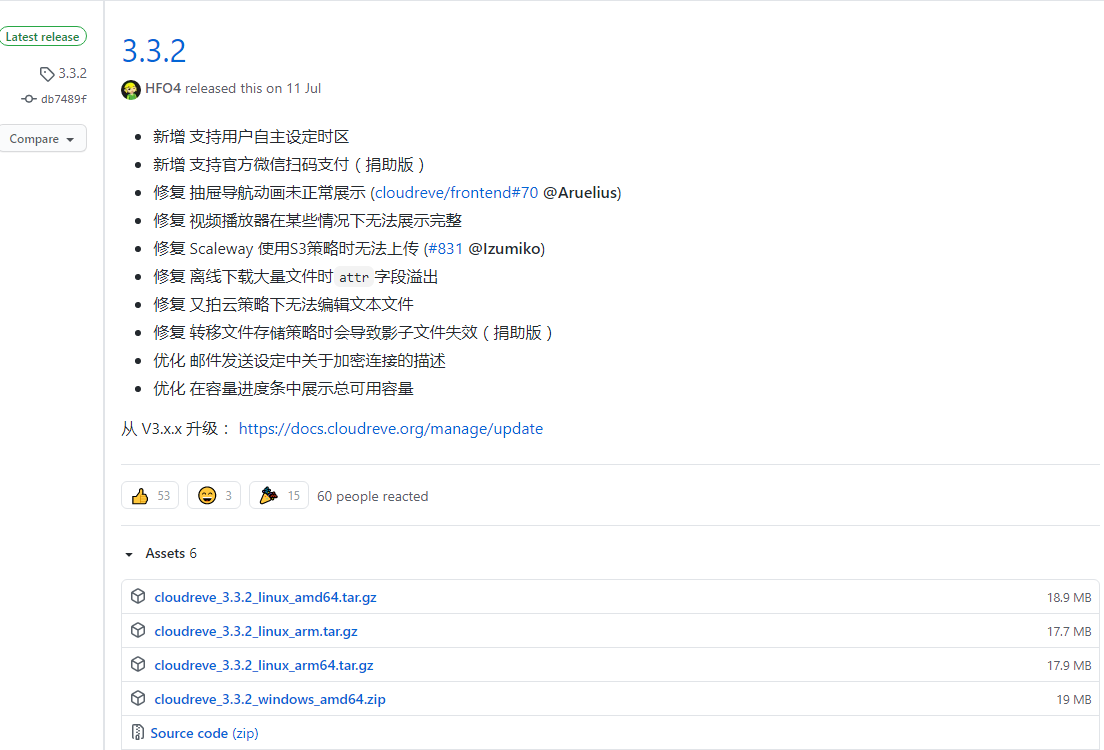Select the 17.9 MB size text

(1069, 665)
